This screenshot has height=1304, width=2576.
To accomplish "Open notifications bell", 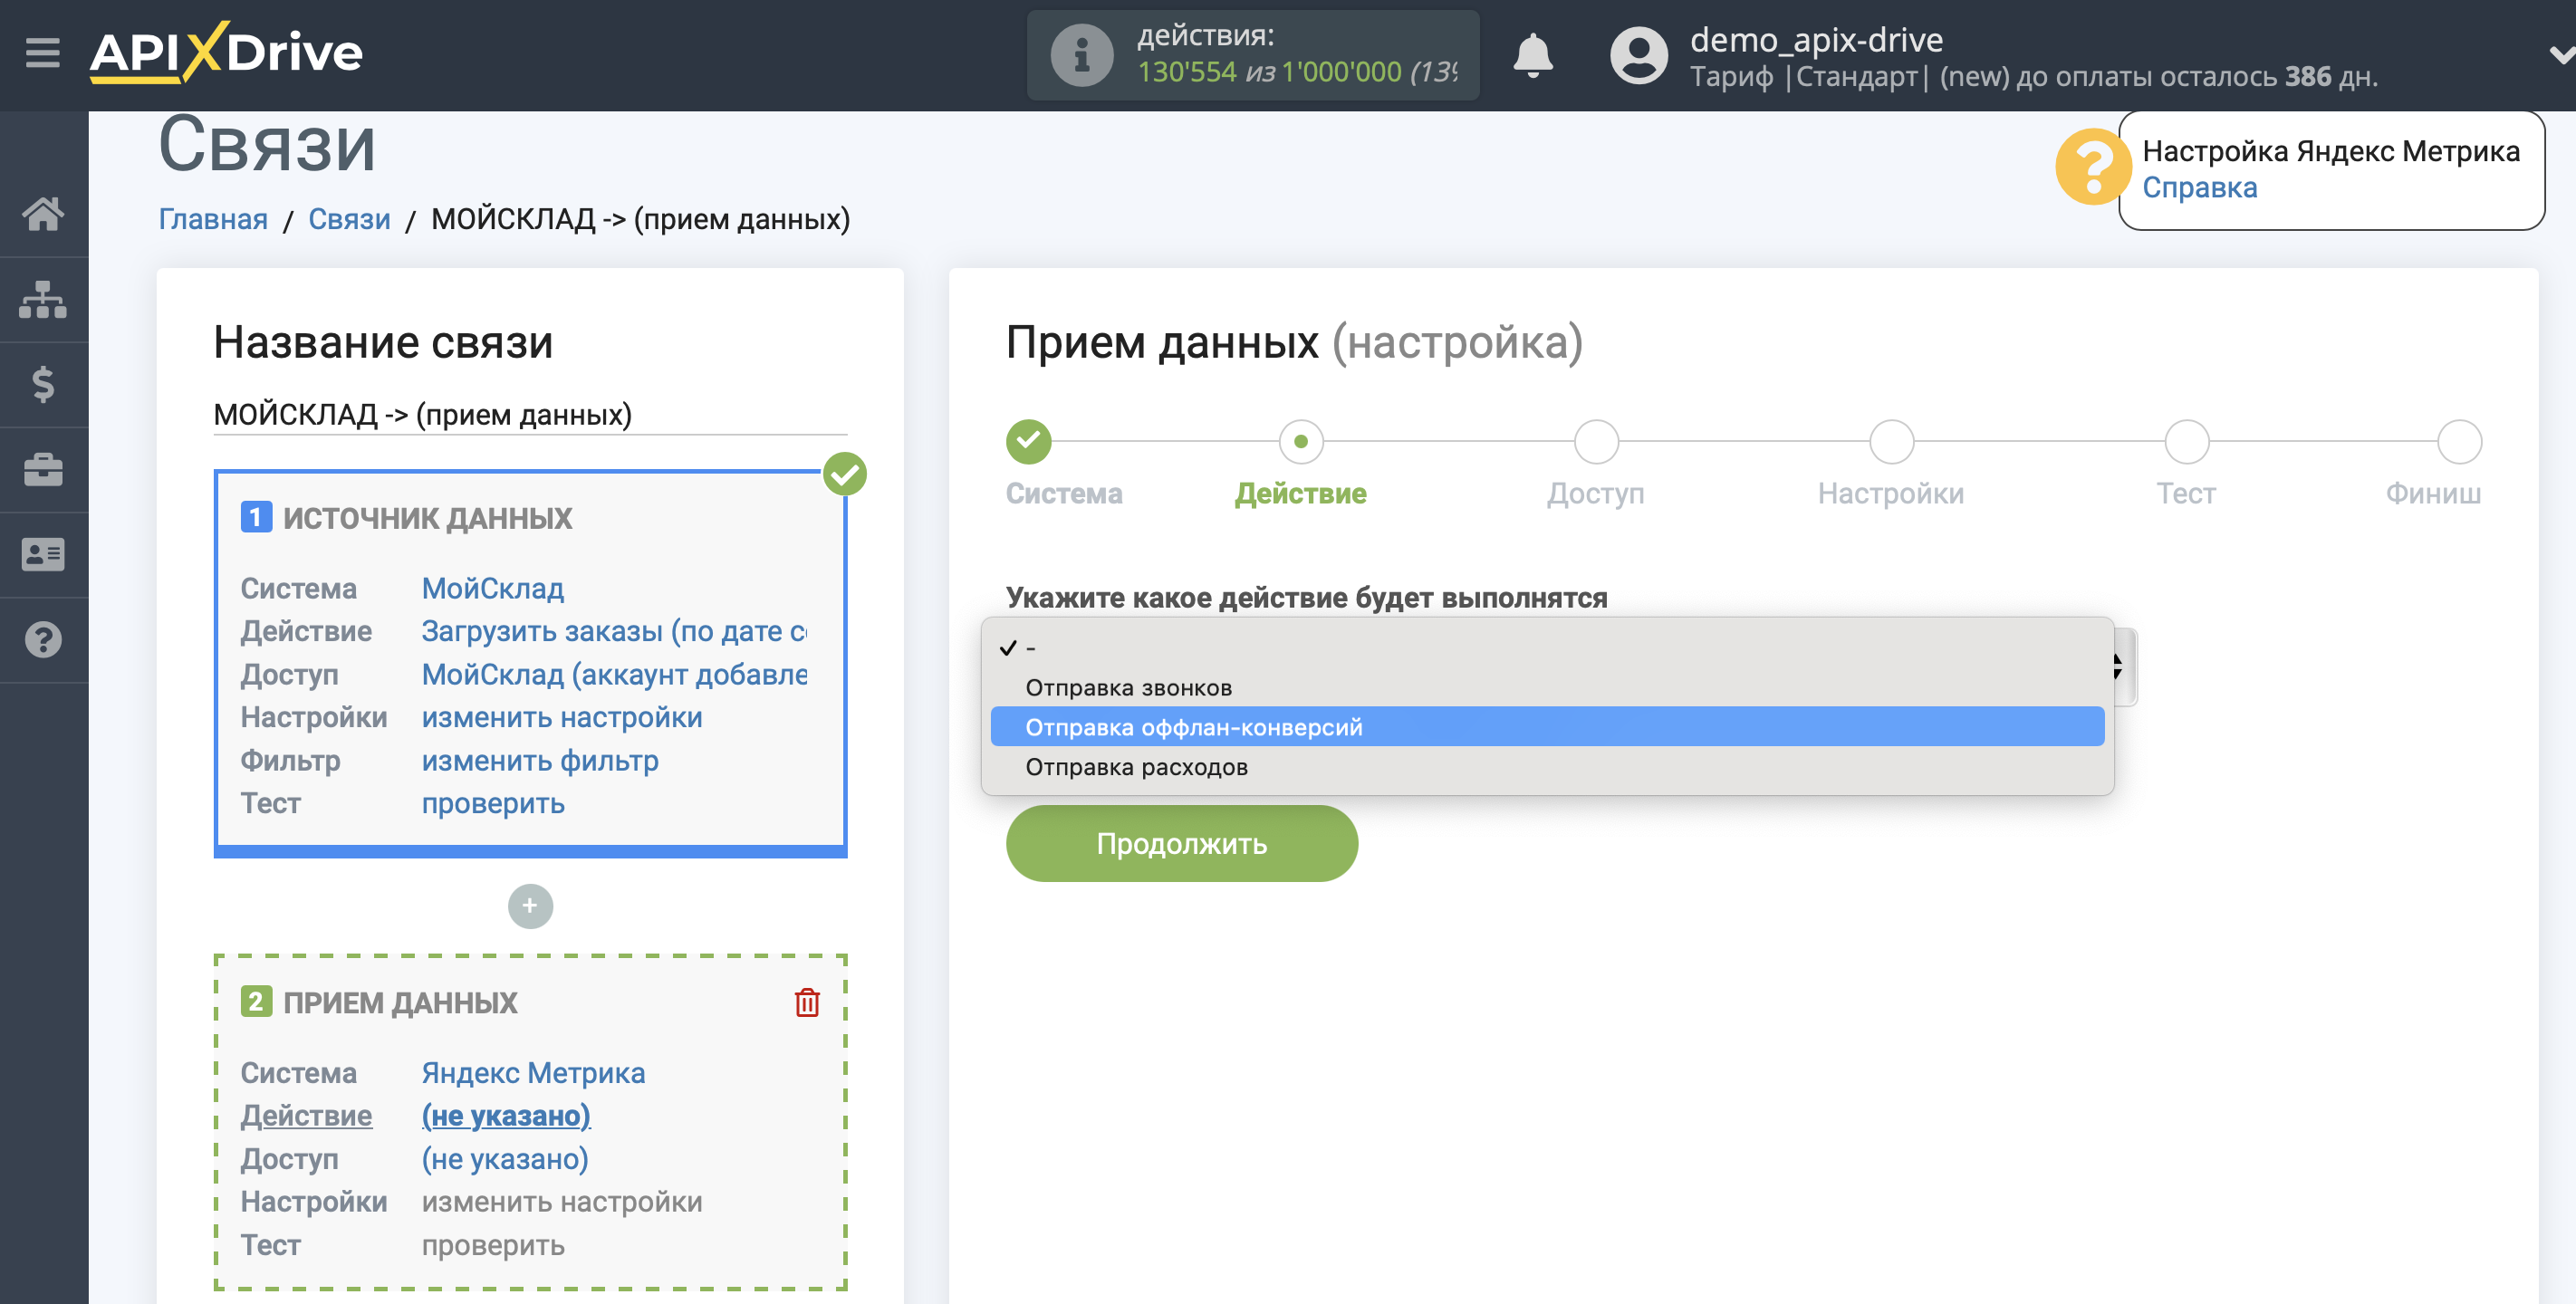I will (x=1532, y=55).
